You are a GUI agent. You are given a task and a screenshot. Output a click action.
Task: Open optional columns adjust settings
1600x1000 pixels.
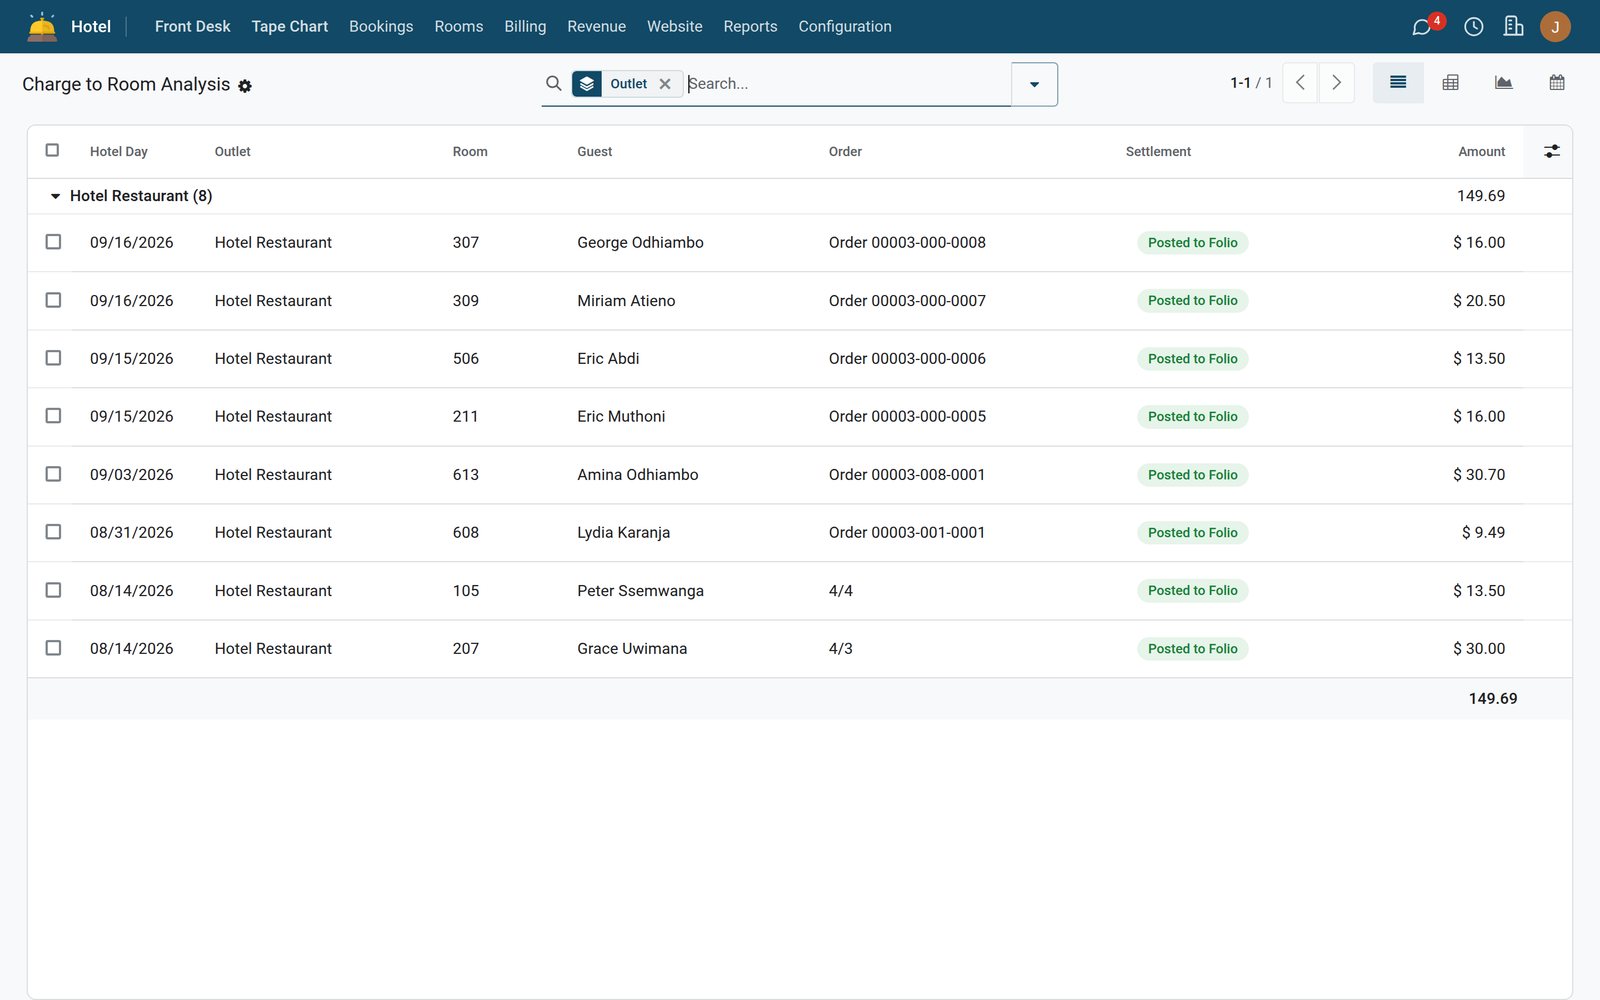tap(1552, 151)
